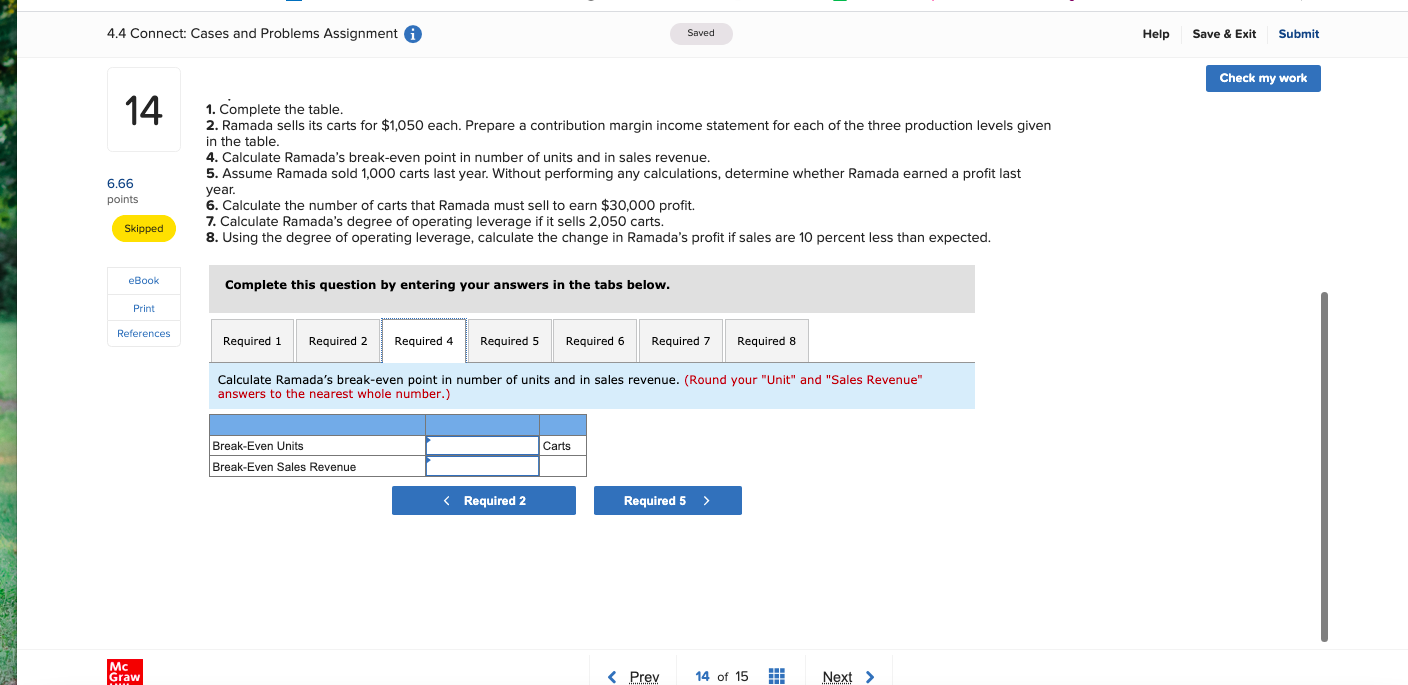Click the McGraw Hill logo

[124, 672]
